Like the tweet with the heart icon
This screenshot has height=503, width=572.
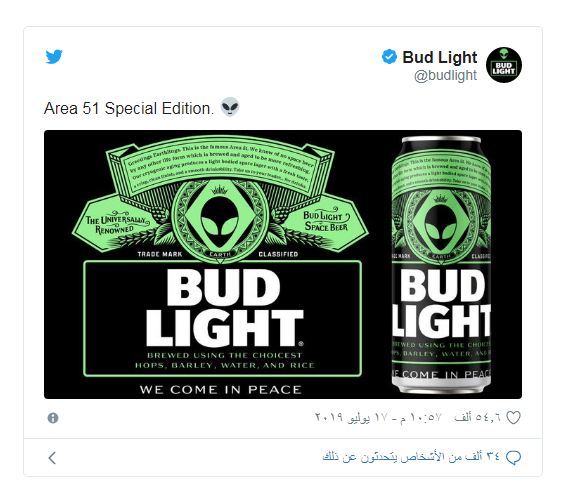point(514,418)
